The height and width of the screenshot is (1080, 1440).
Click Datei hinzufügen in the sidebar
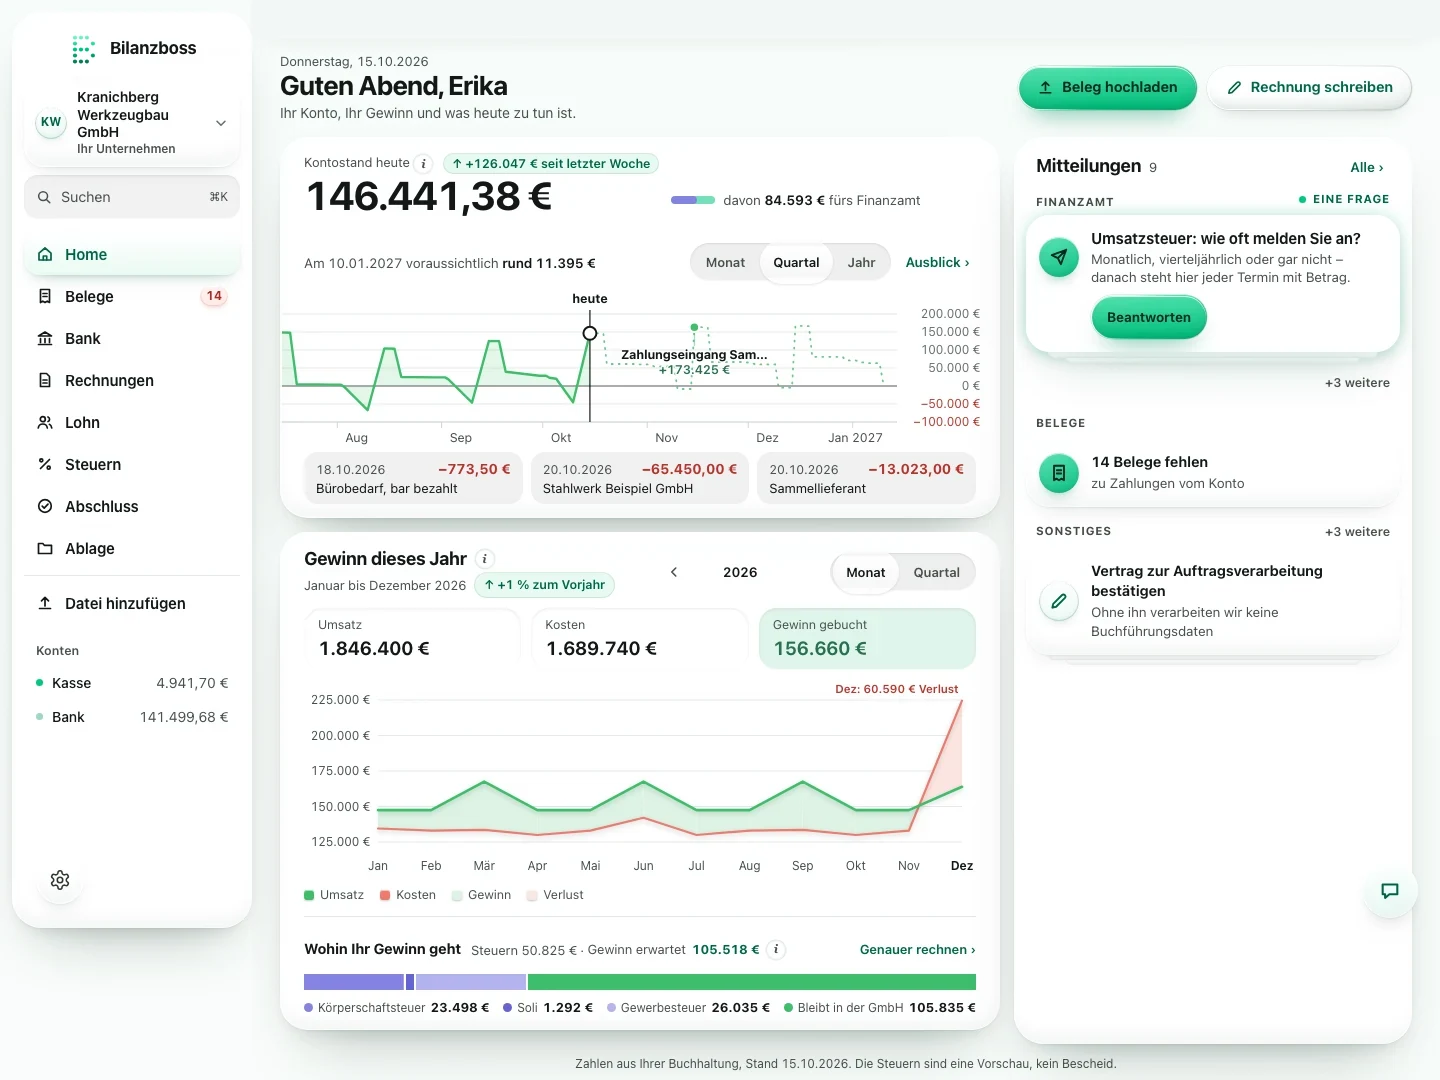[x=132, y=604]
